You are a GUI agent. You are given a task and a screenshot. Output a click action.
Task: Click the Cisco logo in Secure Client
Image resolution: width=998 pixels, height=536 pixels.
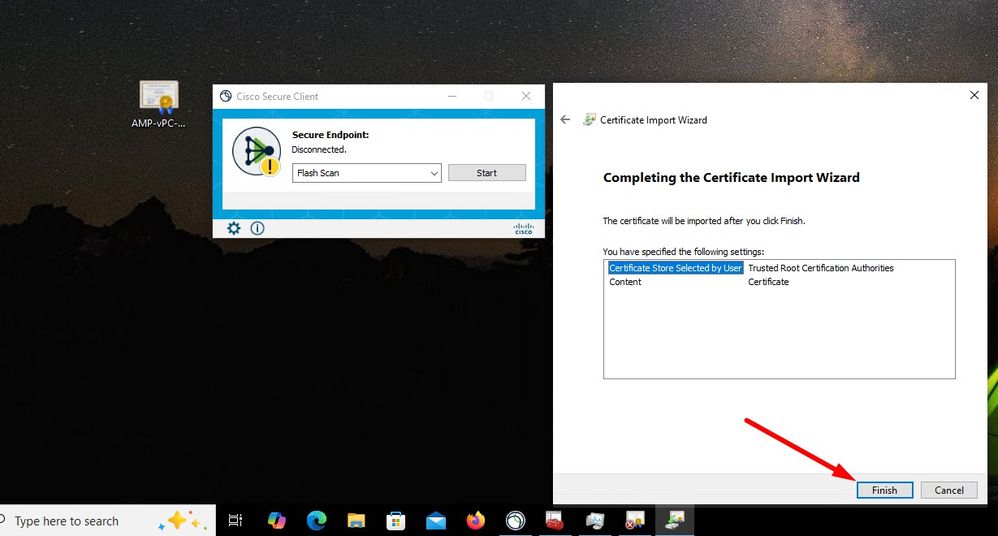pos(523,229)
